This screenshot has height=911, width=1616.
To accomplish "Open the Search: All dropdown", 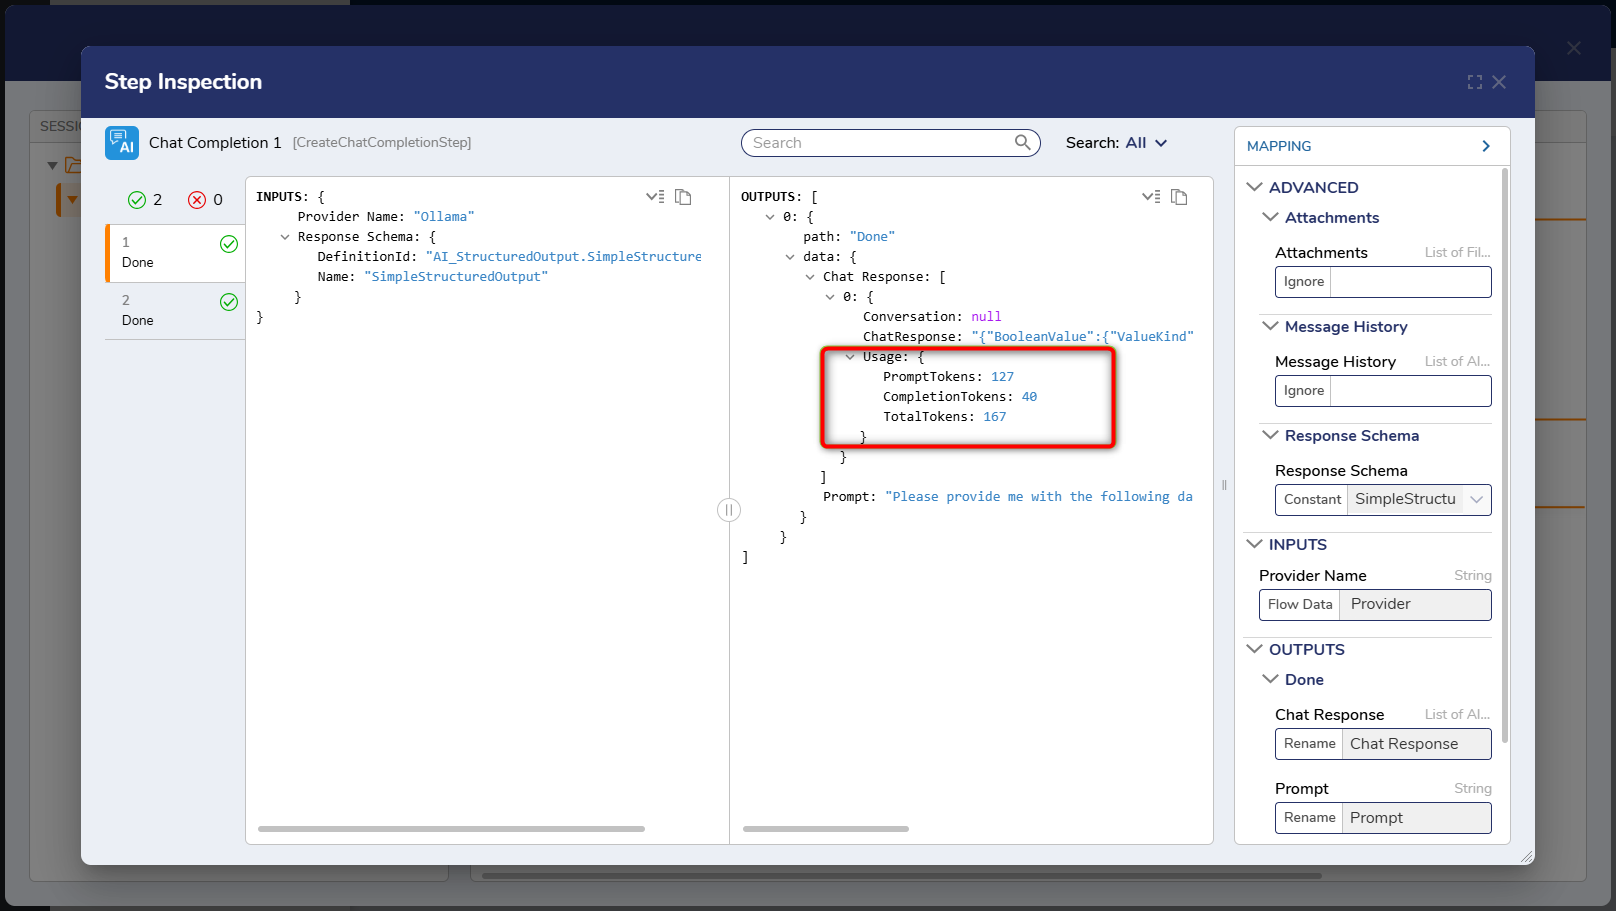I will coord(1117,143).
